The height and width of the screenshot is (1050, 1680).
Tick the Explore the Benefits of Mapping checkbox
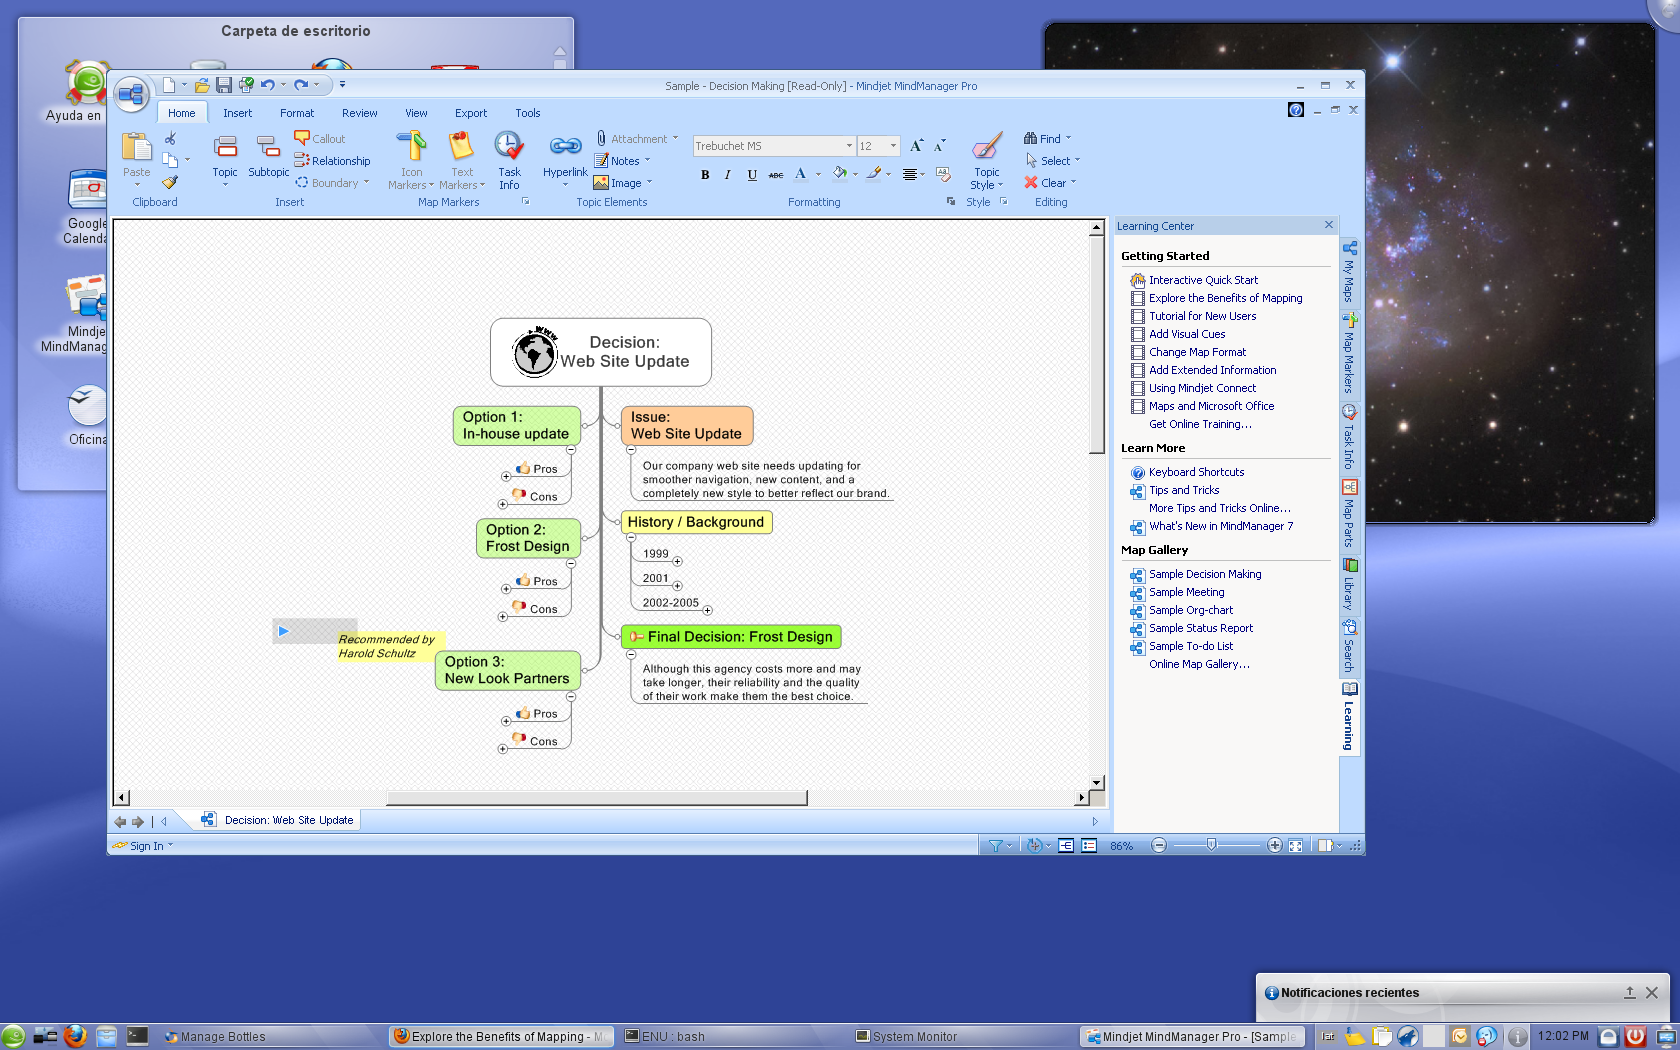click(1137, 298)
